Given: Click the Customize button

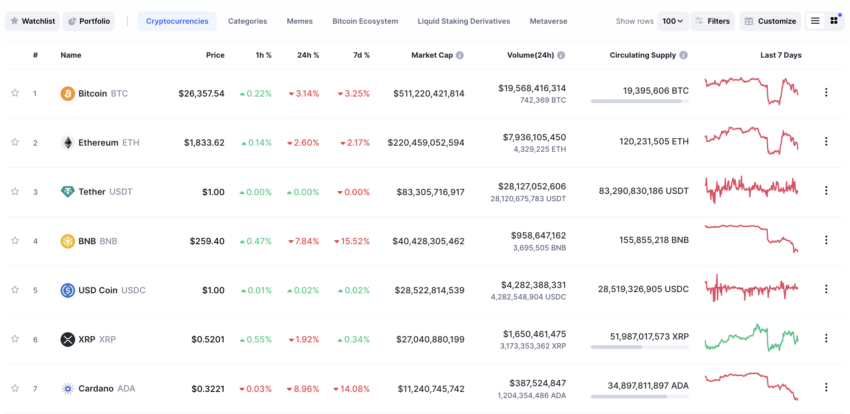Looking at the screenshot, I should pyautogui.click(x=770, y=21).
